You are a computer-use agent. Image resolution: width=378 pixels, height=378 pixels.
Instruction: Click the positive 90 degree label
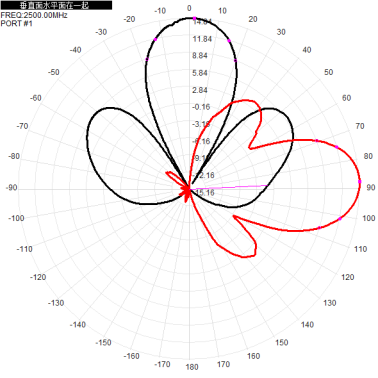pyautogui.click(x=371, y=187)
